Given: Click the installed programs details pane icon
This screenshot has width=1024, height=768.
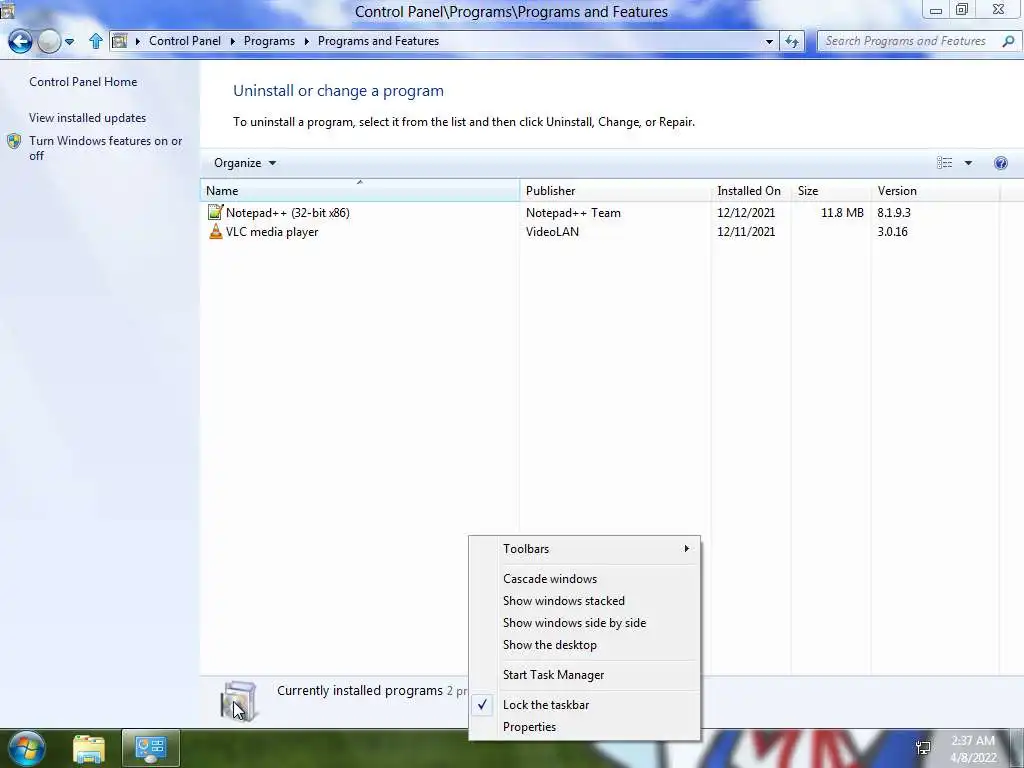Looking at the screenshot, I should coord(238,701).
